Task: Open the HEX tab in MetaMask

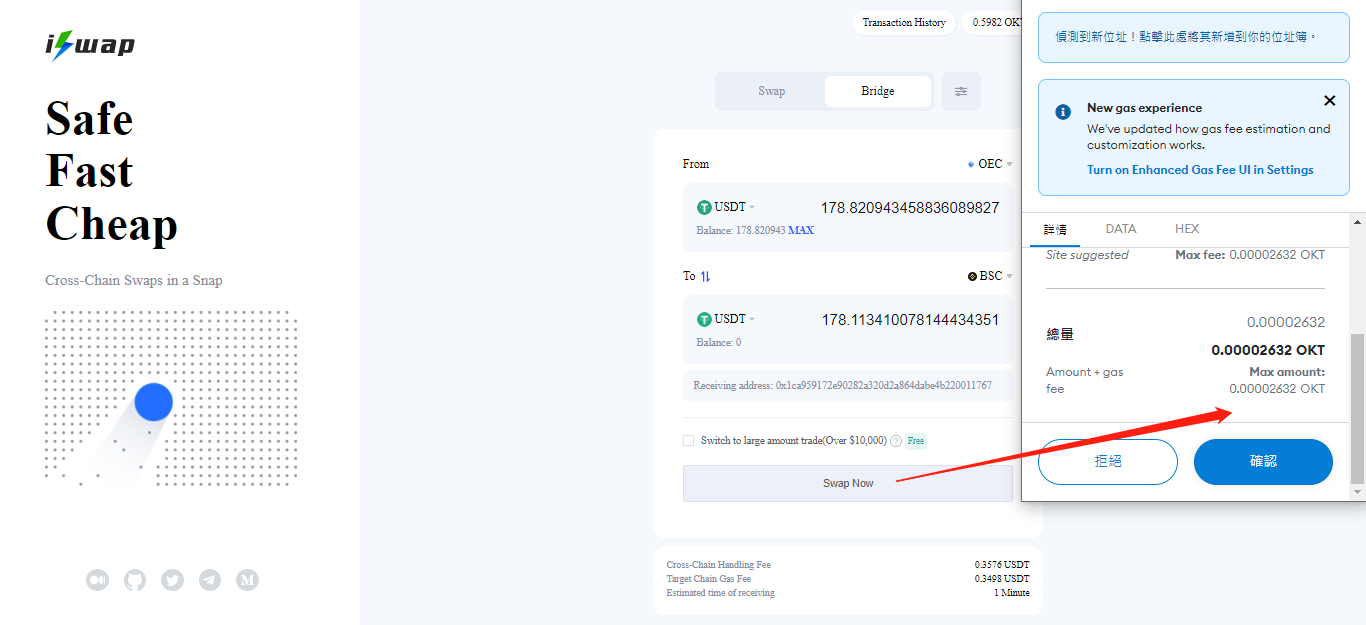Action: (1187, 229)
